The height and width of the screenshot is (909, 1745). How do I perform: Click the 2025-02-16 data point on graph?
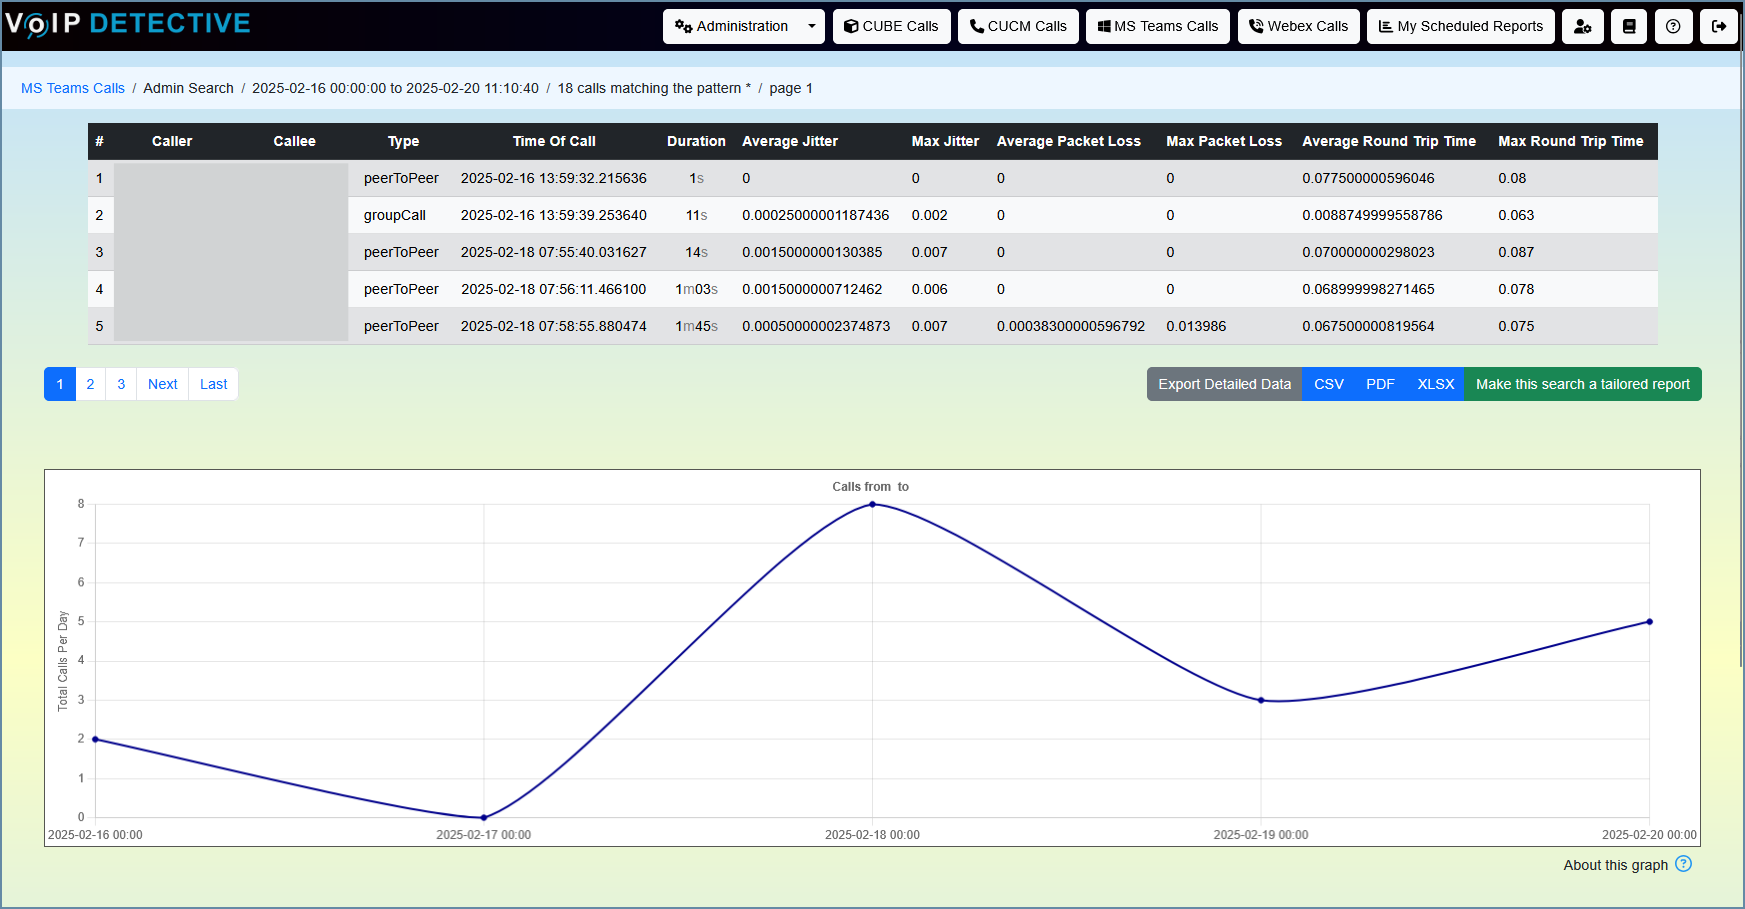pyautogui.click(x=95, y=739)
